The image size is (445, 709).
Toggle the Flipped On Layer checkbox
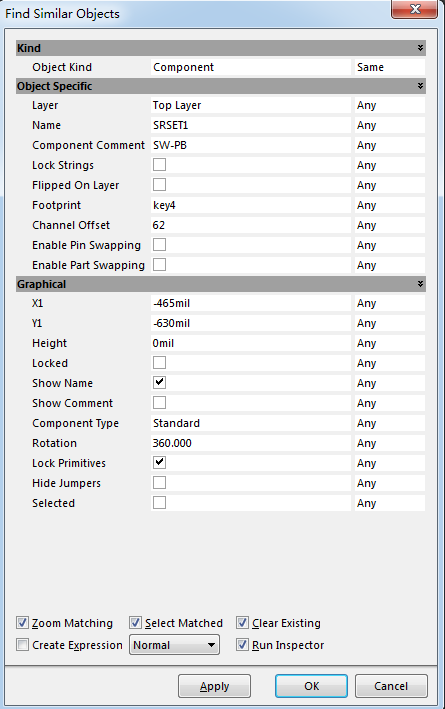159,184
